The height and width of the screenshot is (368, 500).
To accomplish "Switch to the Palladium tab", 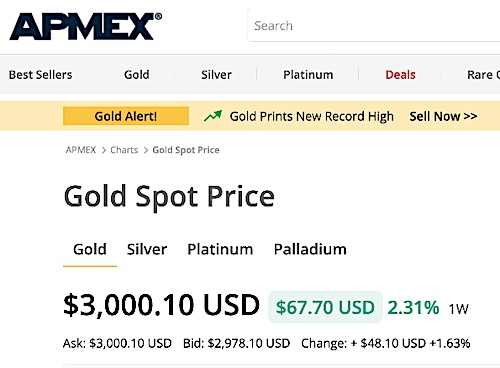I will click(x=310, y=249).
